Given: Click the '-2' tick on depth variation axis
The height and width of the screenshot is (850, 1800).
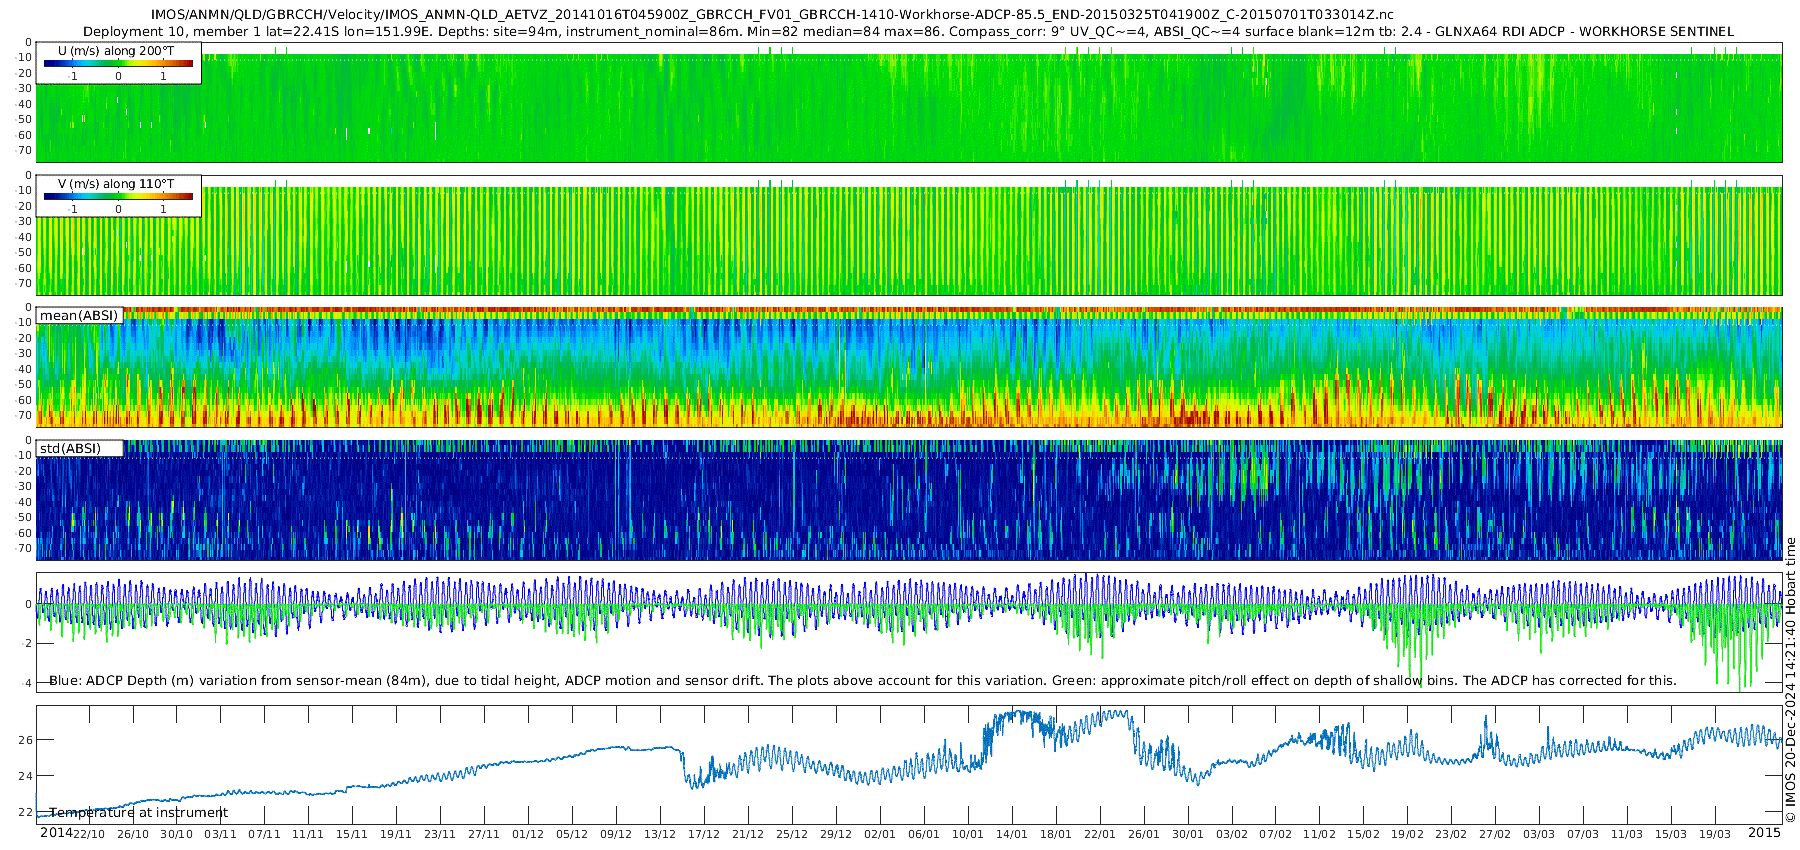Looking at the screenshot, I should [x=26, y=644].
